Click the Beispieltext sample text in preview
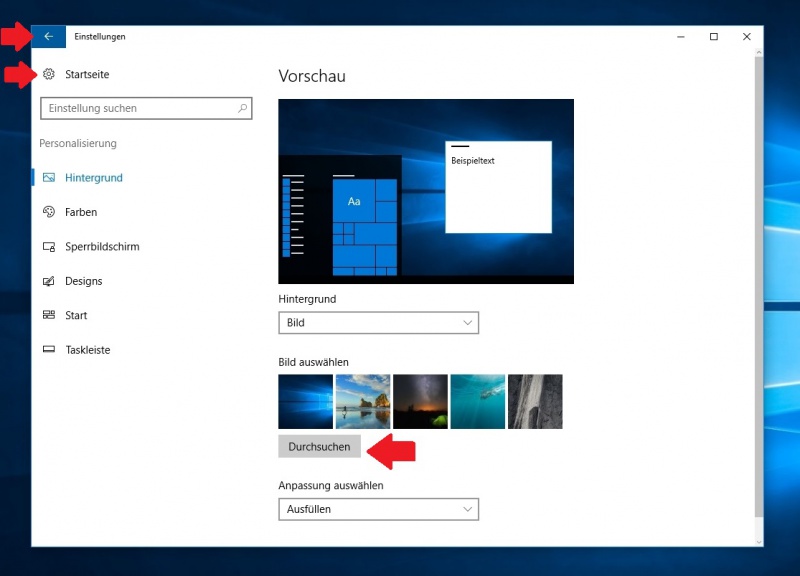Image resolution: width=800 pixels, height=576 pixels. tap(472, 161)
